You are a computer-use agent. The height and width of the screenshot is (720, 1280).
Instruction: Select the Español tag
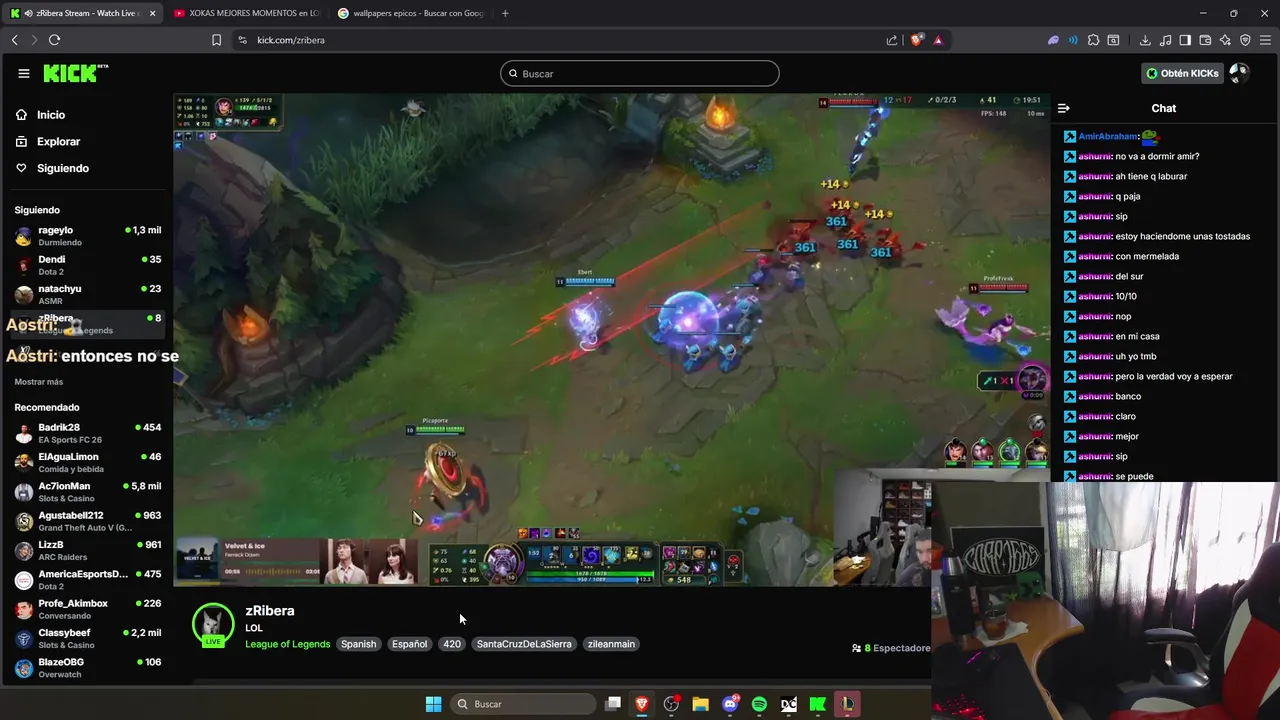[409, 644]
